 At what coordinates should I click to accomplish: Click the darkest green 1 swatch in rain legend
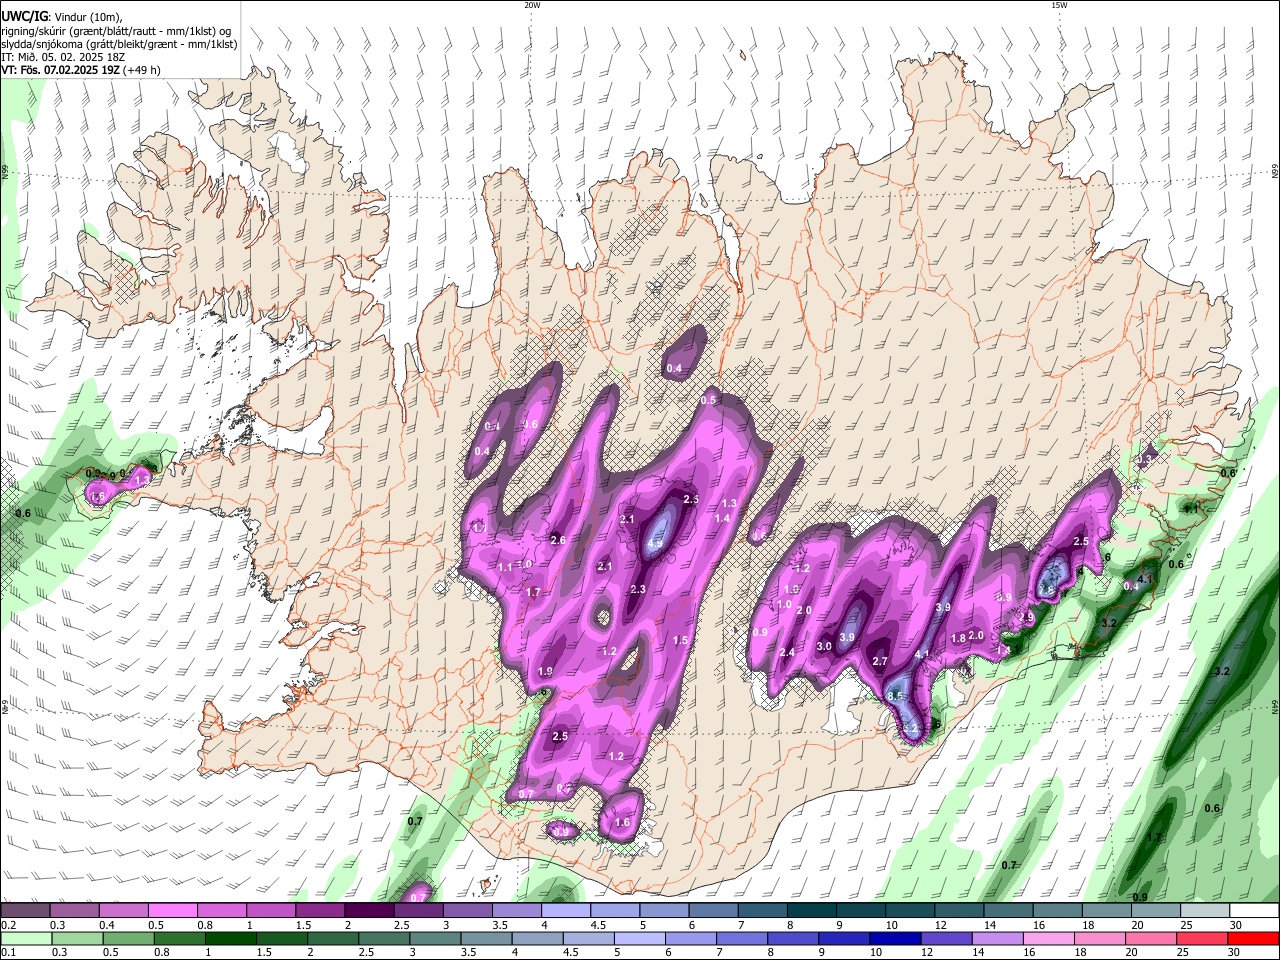tap(230, 938)
